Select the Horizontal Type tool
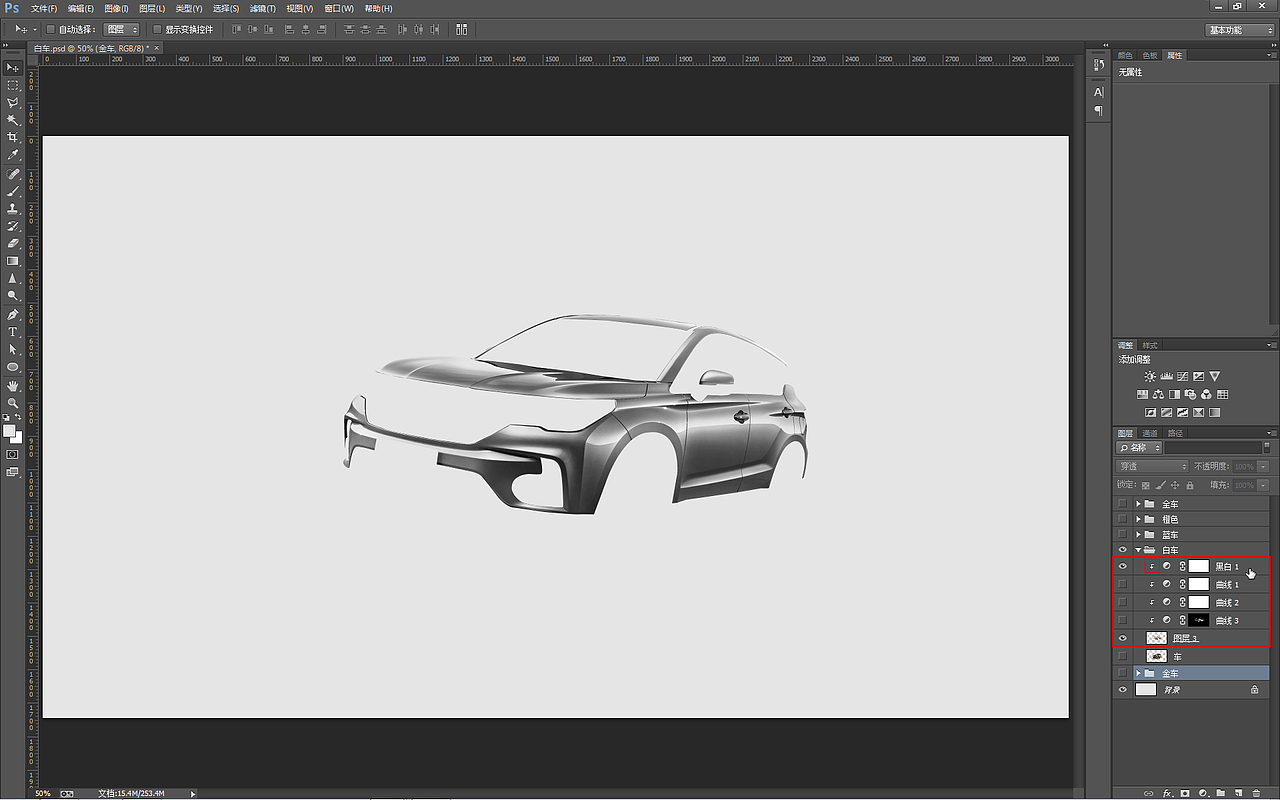This screenshot has height=800, width=1280. tap(13, 332)
